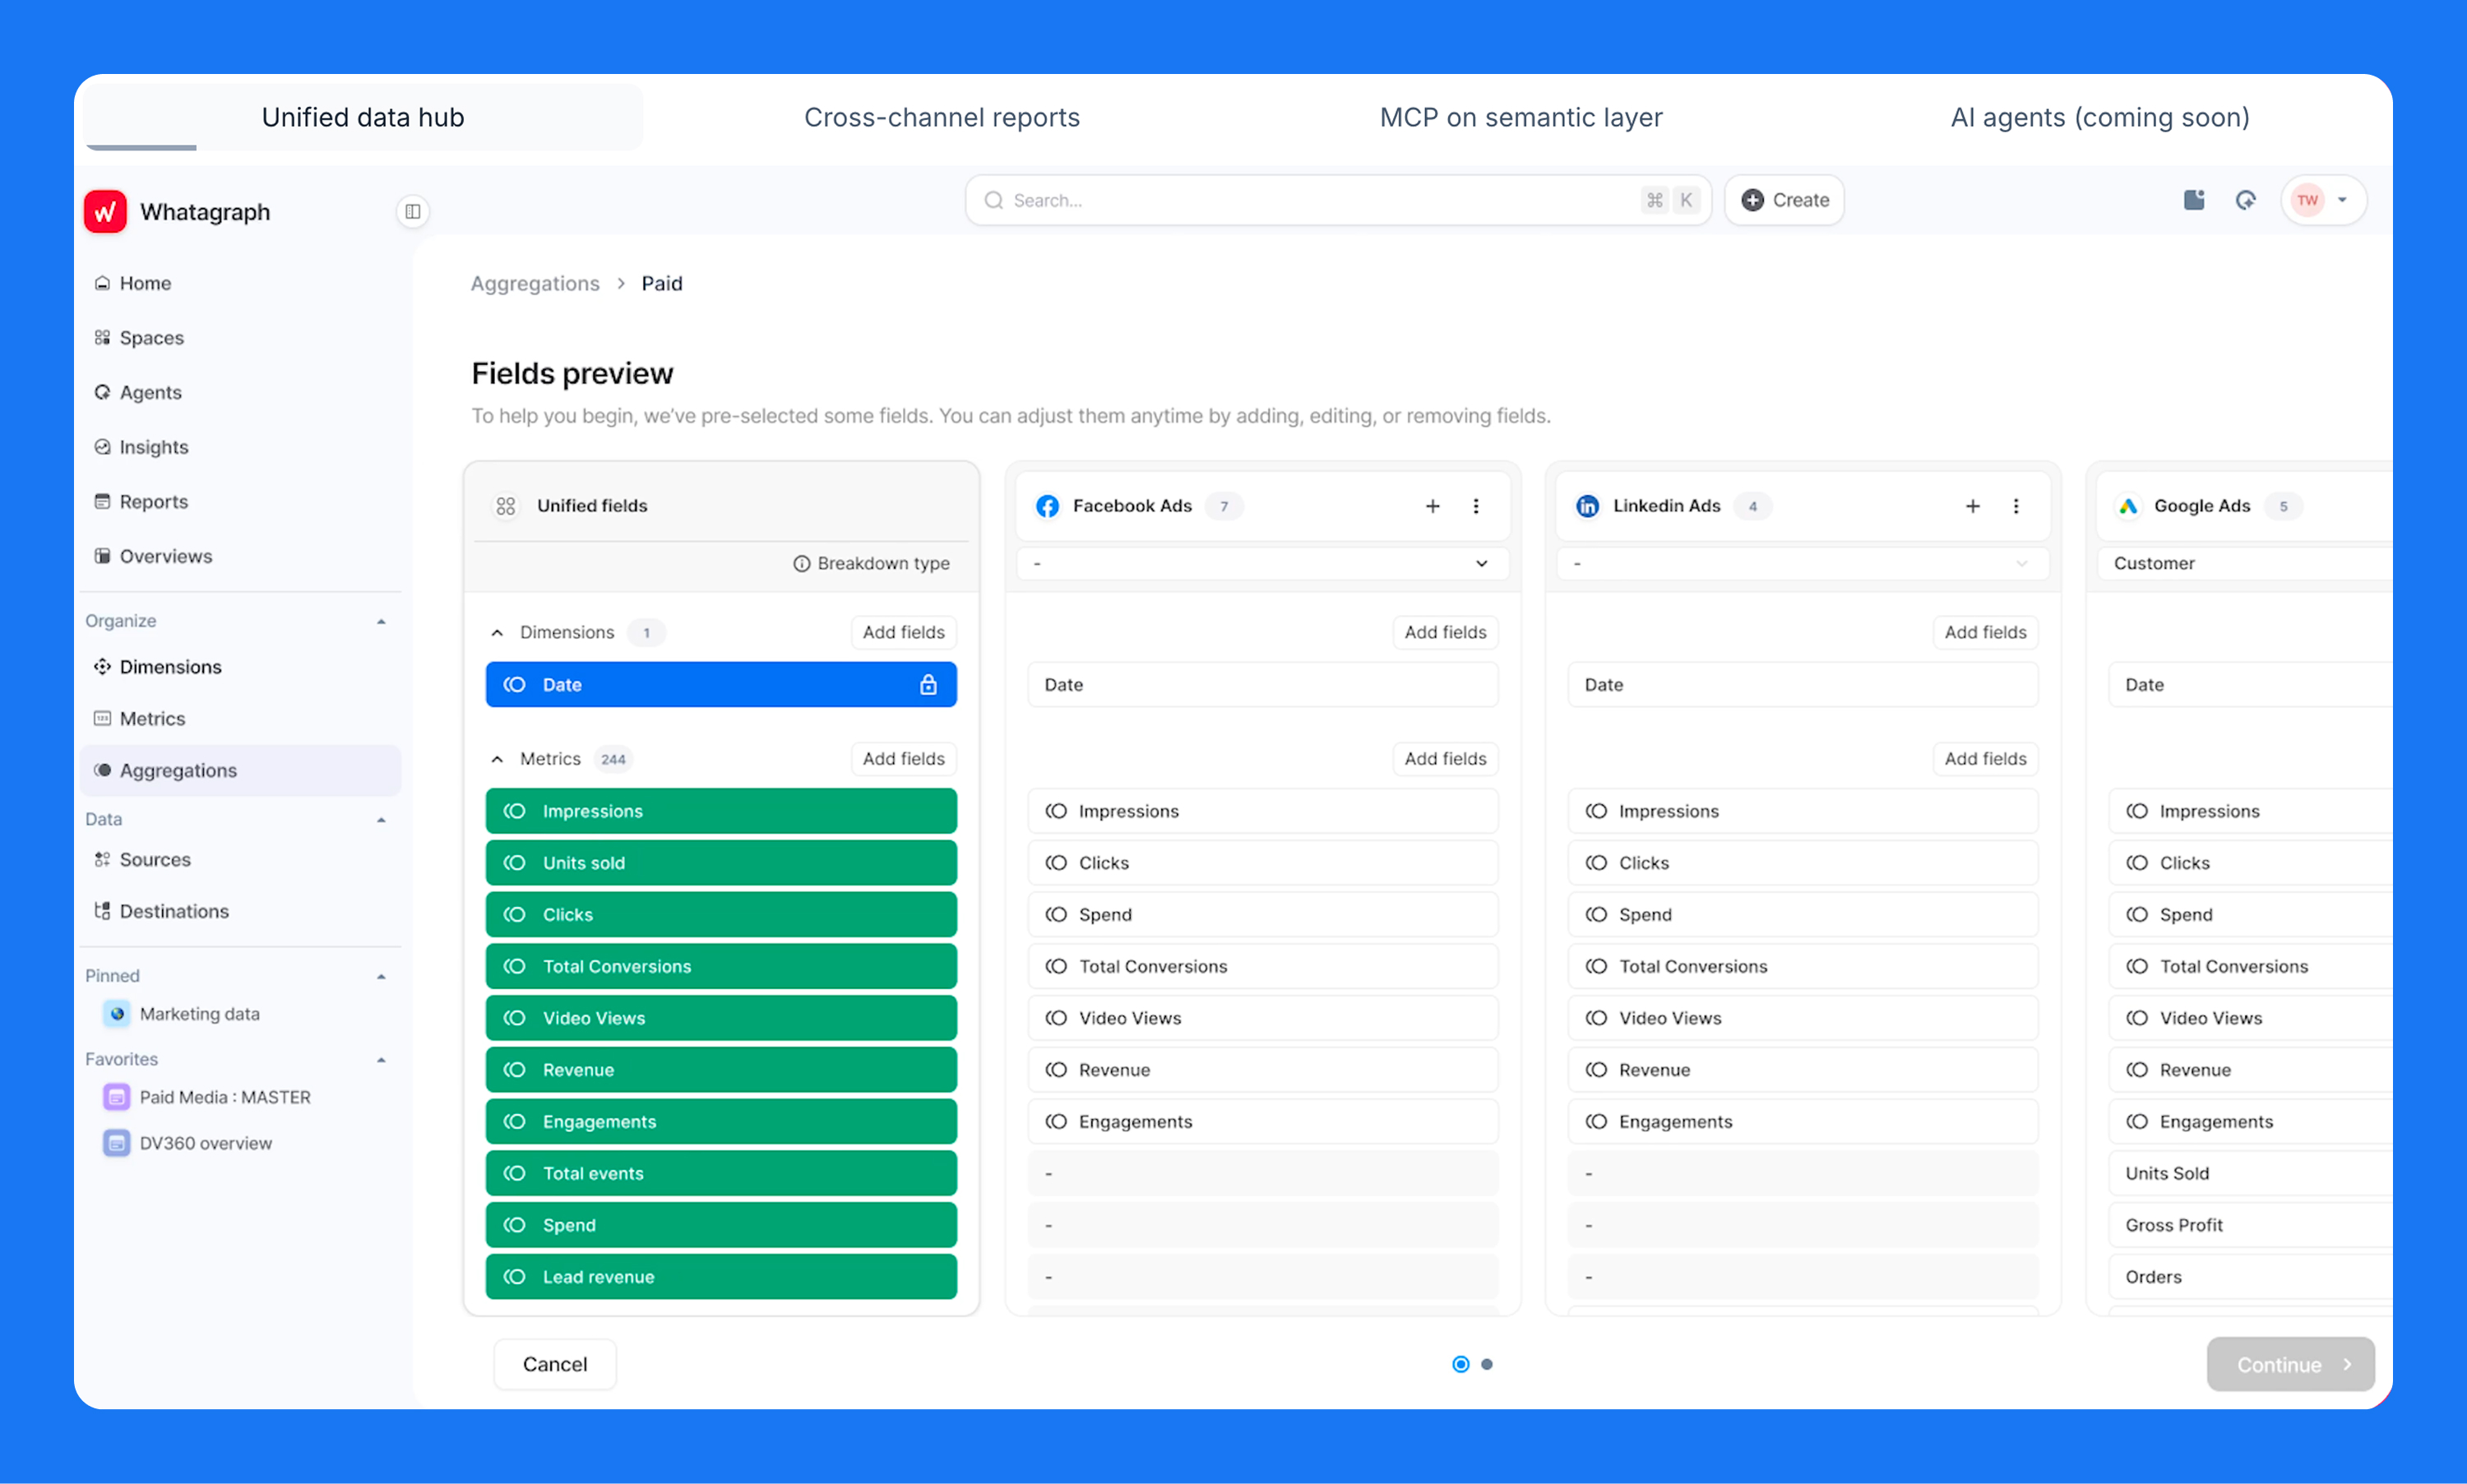The image size is (2467, 1484).
Task: Open the folder icon in top bar
Action: [2193, 200]
